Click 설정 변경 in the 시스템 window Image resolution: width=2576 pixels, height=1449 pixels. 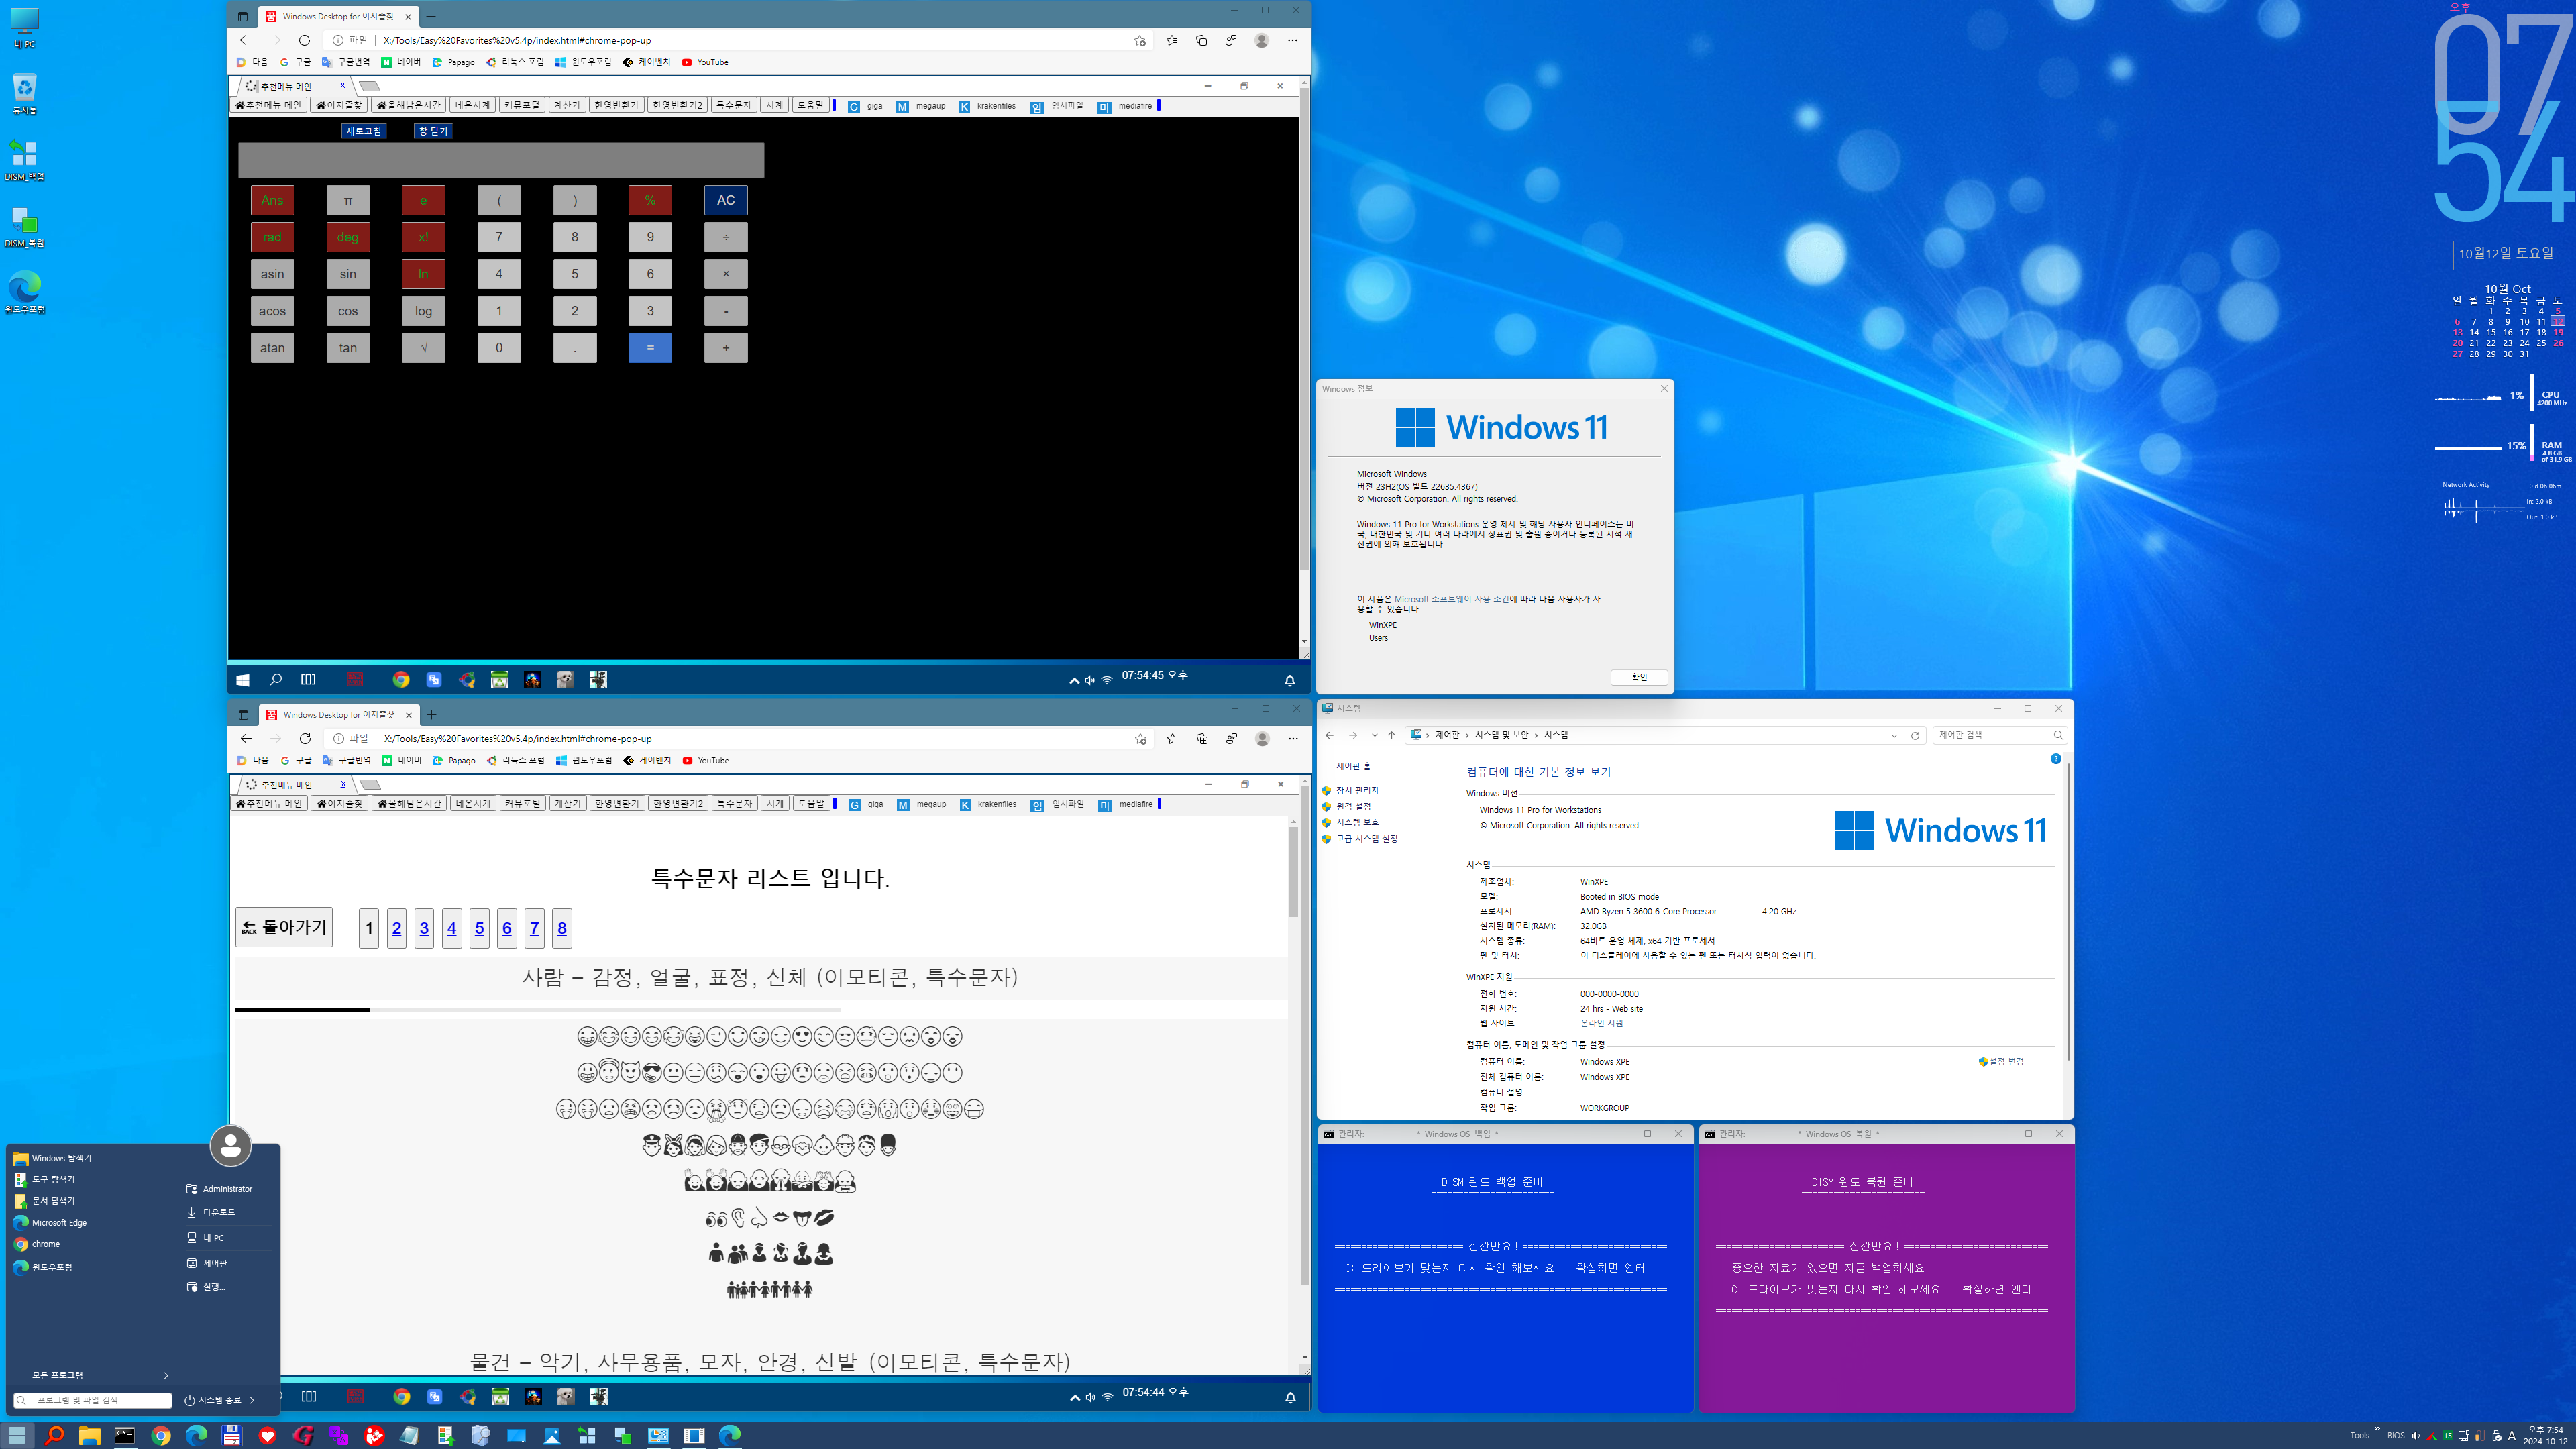click(x=2000, y=1061)
